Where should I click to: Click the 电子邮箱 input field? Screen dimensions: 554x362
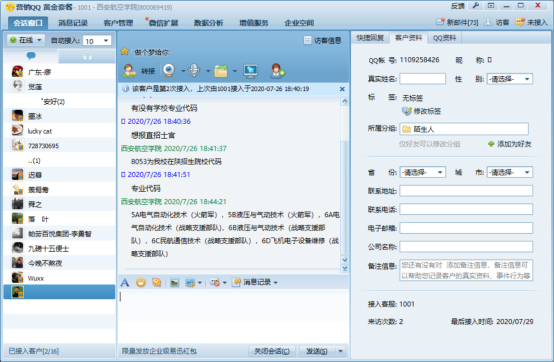coord(466,228)
